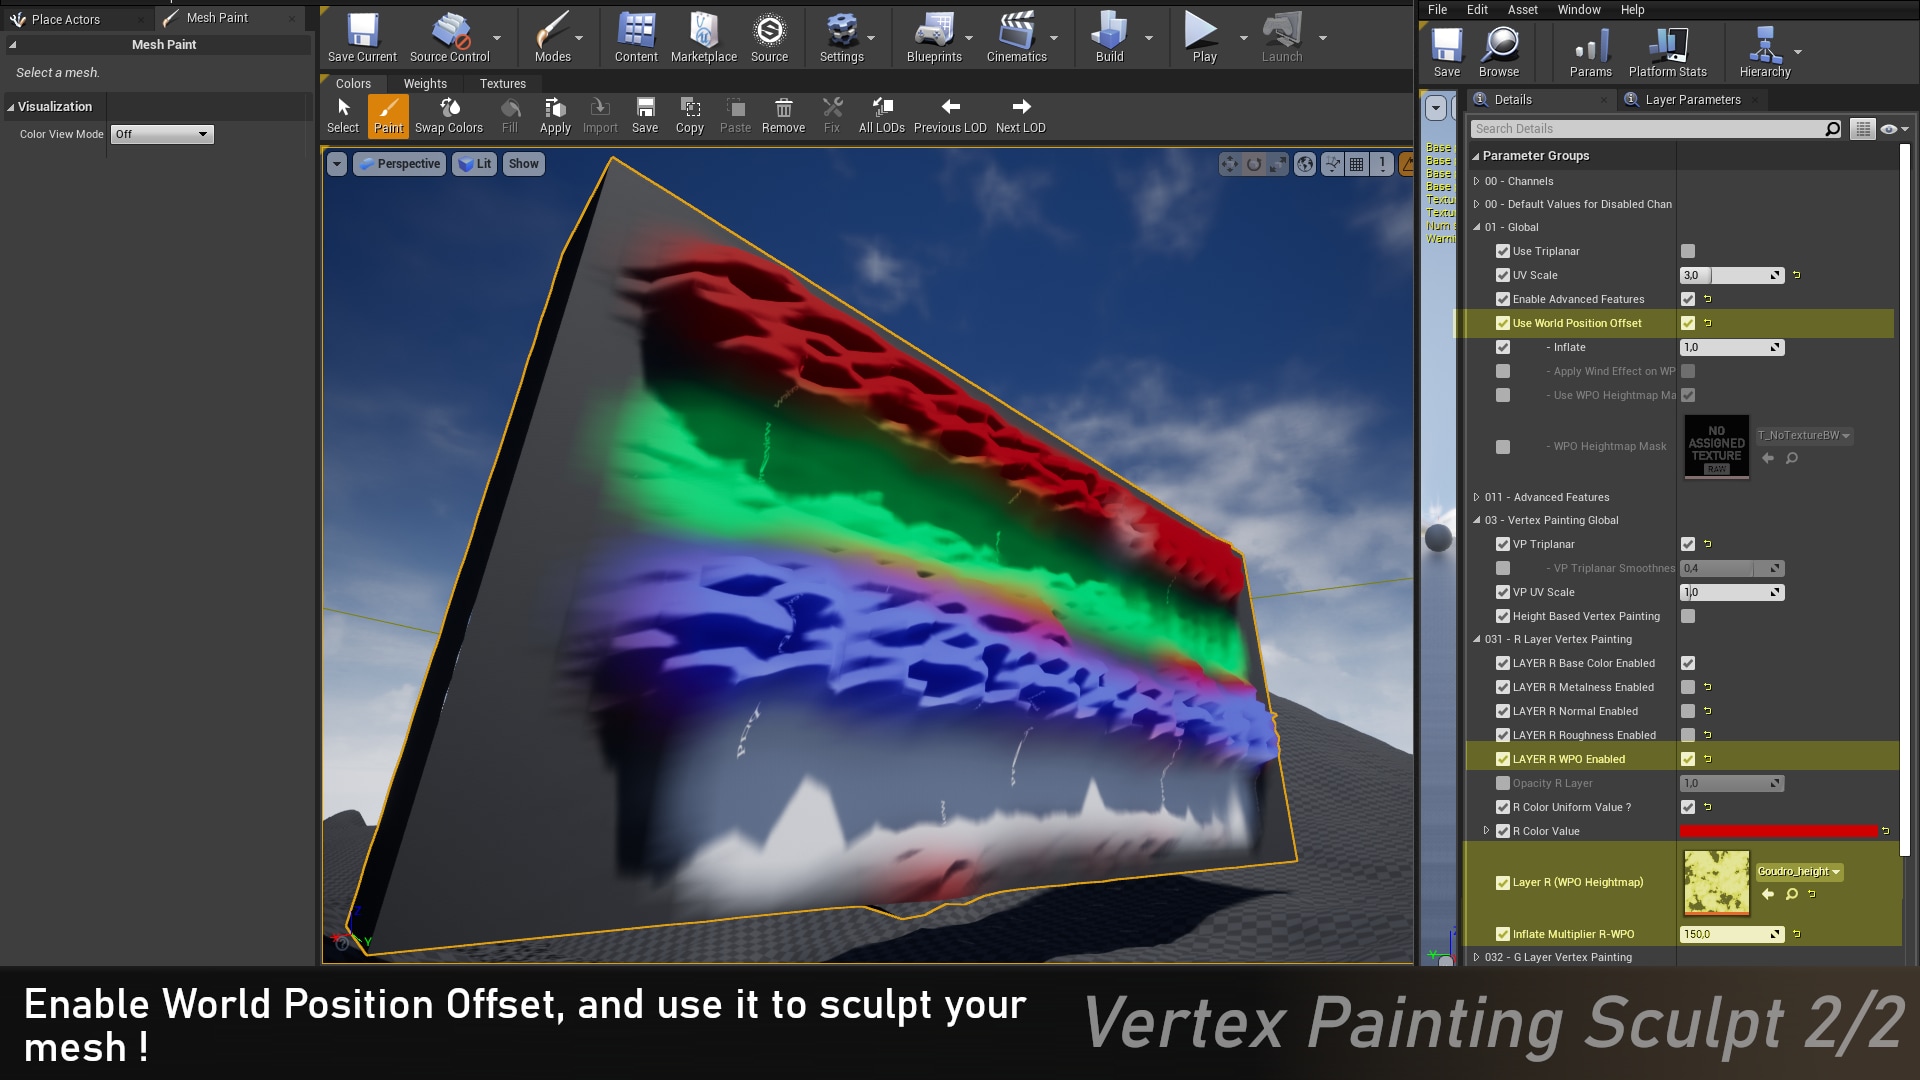Click the red R Color Value swatch
Screen dimensions: 1920x1080
[x=1778, y=831]
